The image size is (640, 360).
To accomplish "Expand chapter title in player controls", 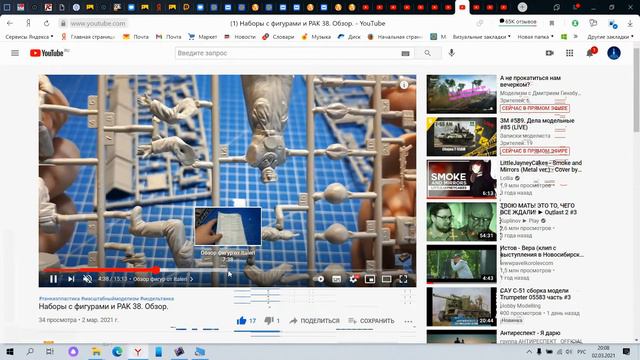I will tap(163, 279).
